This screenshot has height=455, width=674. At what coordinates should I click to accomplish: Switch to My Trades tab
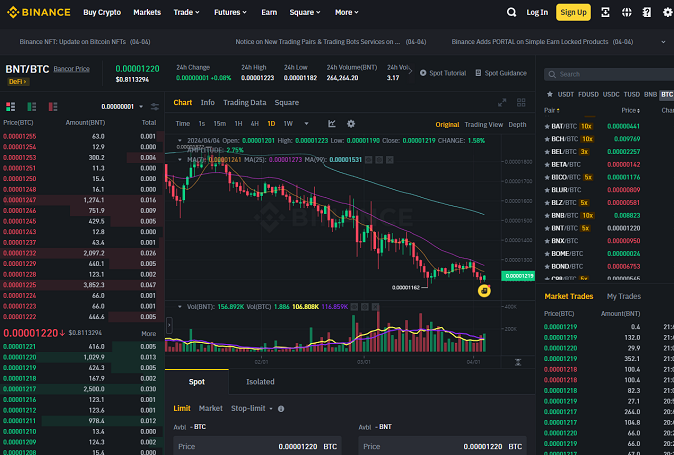point(624,296)
